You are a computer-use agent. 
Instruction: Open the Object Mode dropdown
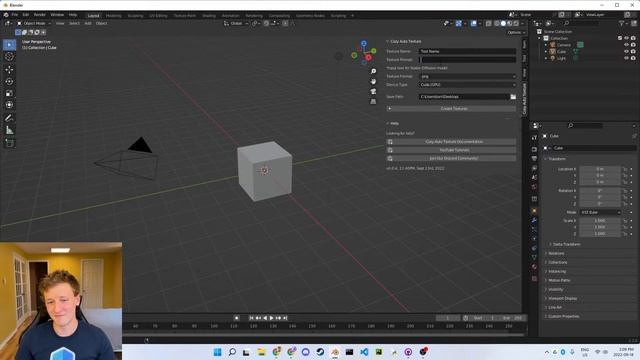click(34, 23)
